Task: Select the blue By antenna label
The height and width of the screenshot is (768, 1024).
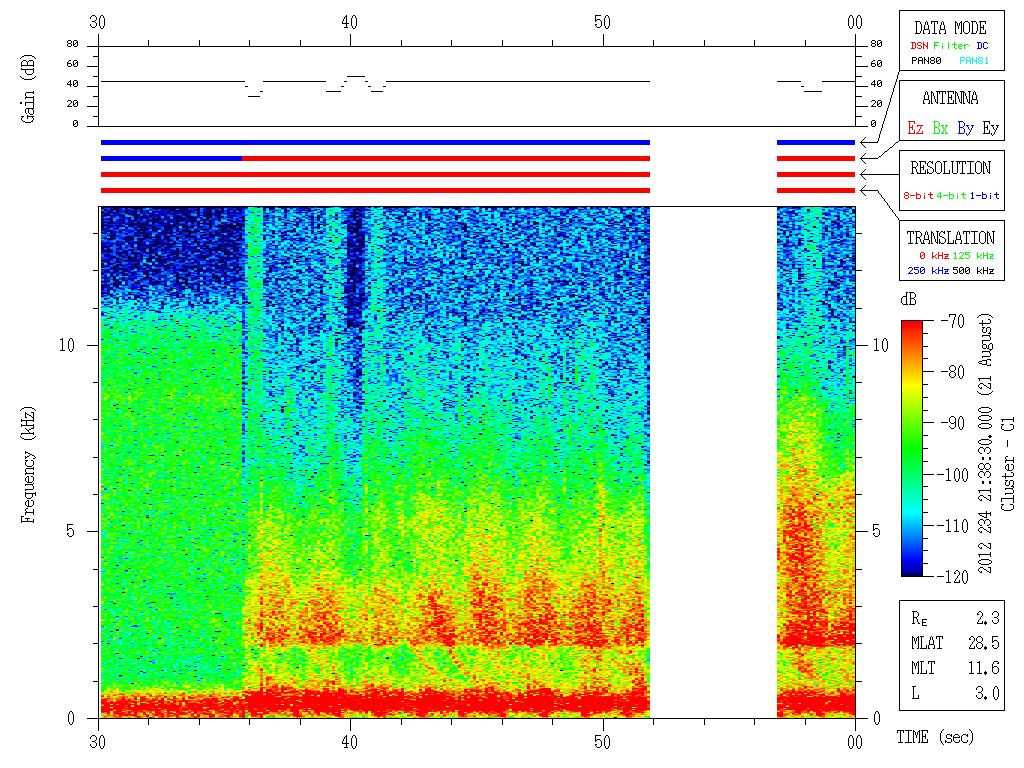Action: pyautogui.click(x=965, y=128)
